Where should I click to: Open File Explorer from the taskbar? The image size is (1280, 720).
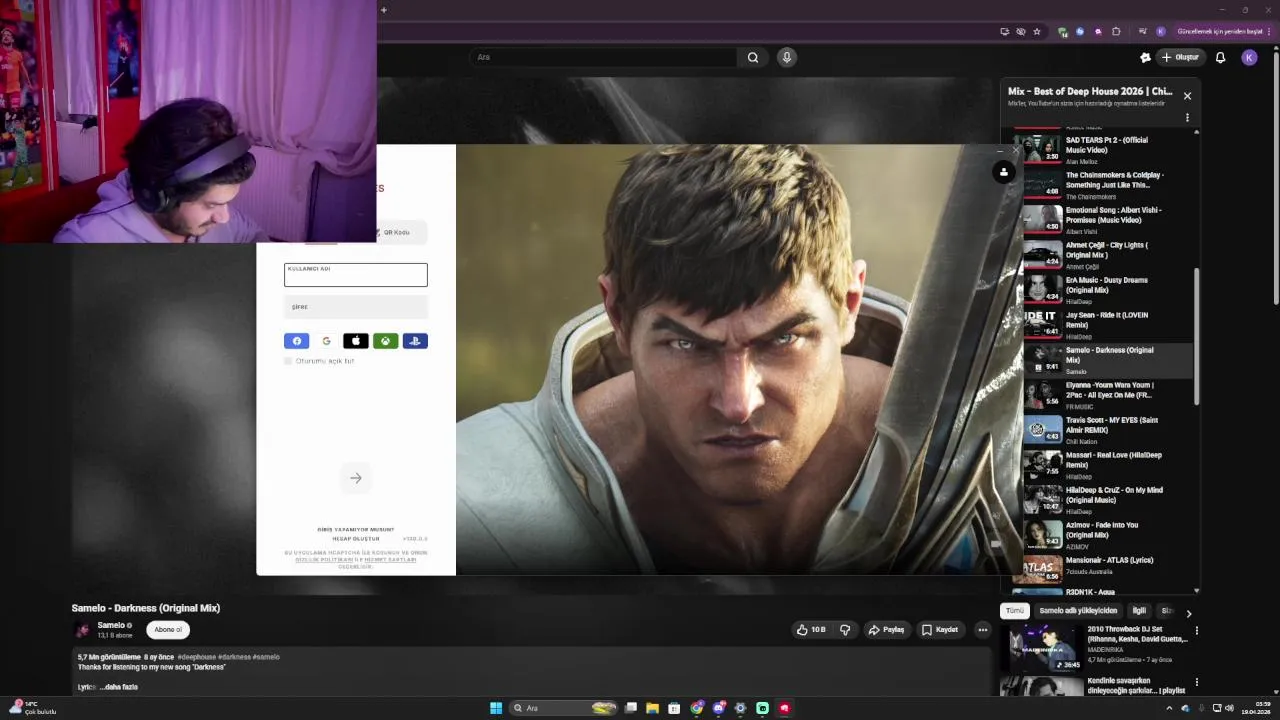652,708
